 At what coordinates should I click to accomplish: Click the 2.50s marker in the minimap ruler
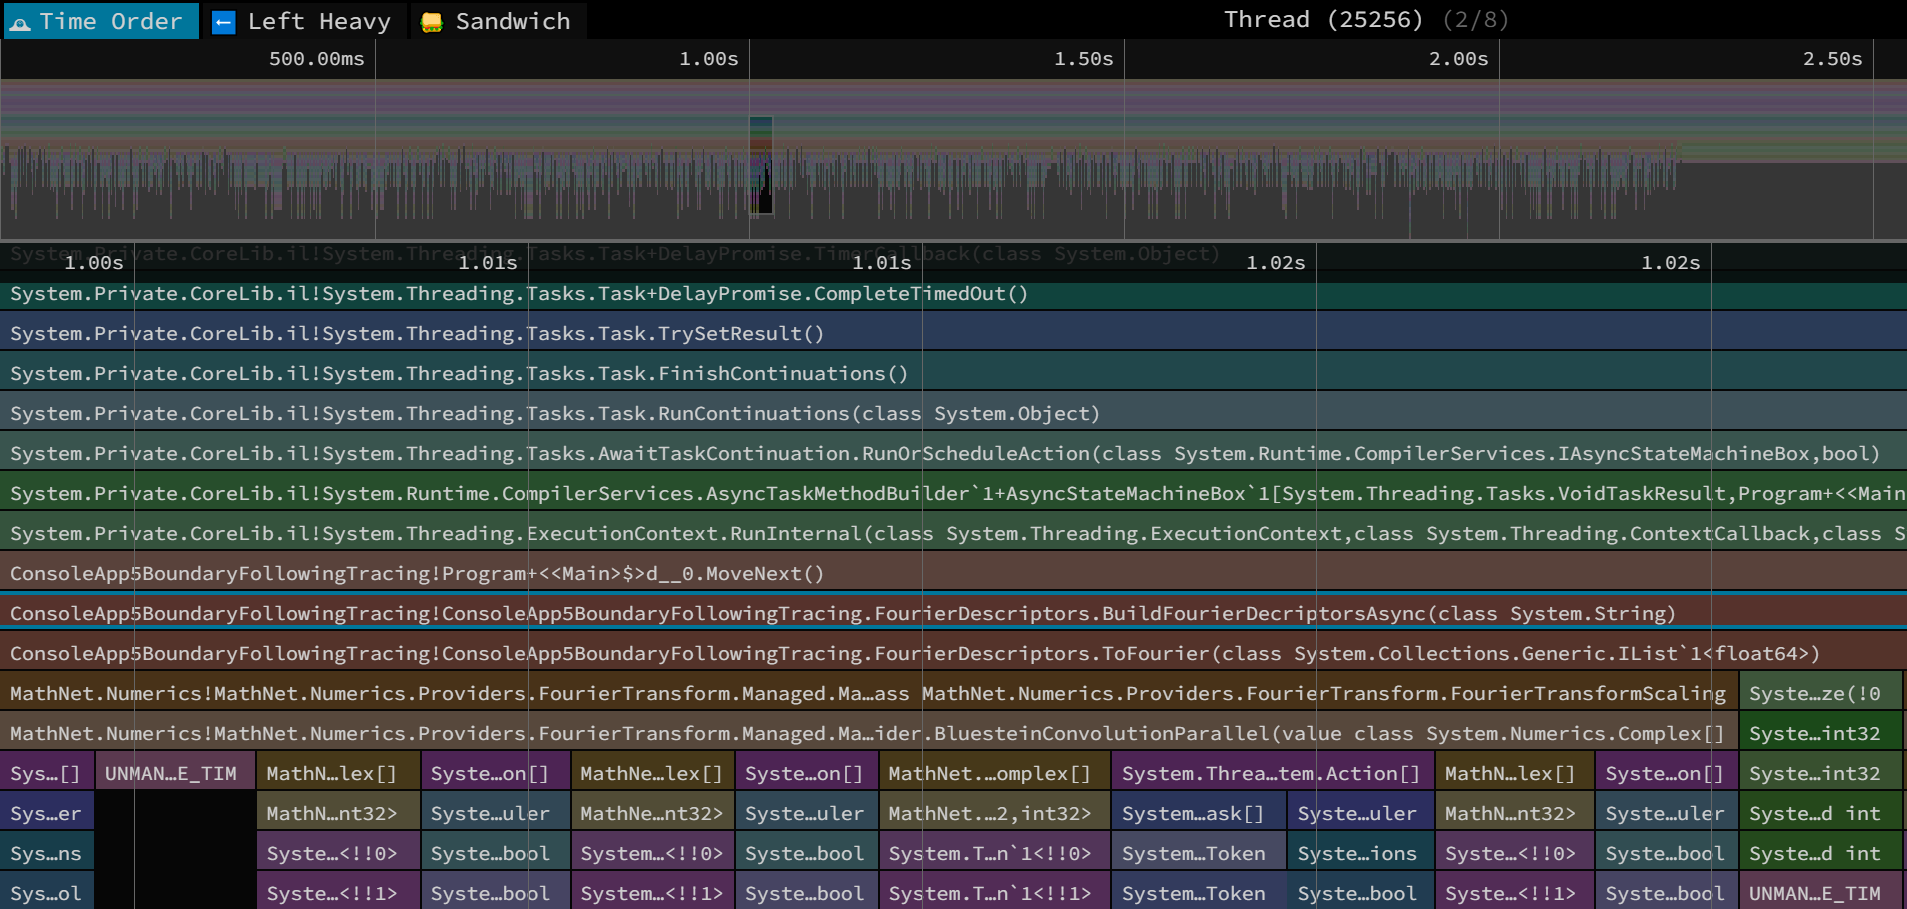1832,59
